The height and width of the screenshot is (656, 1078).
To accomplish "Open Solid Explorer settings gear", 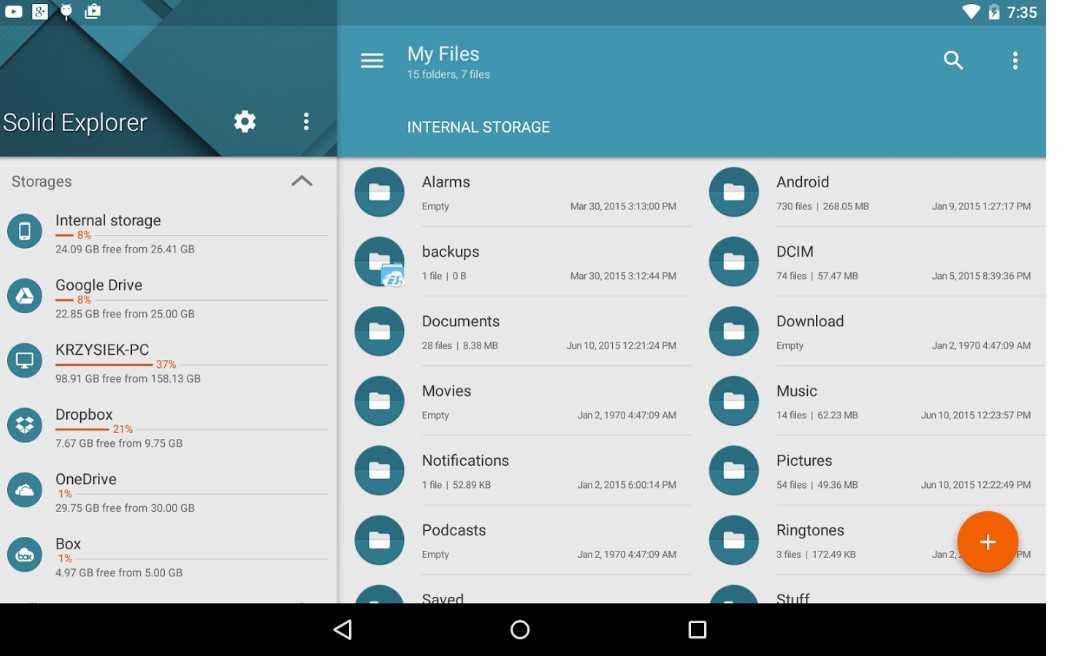I will click(245, 122).
